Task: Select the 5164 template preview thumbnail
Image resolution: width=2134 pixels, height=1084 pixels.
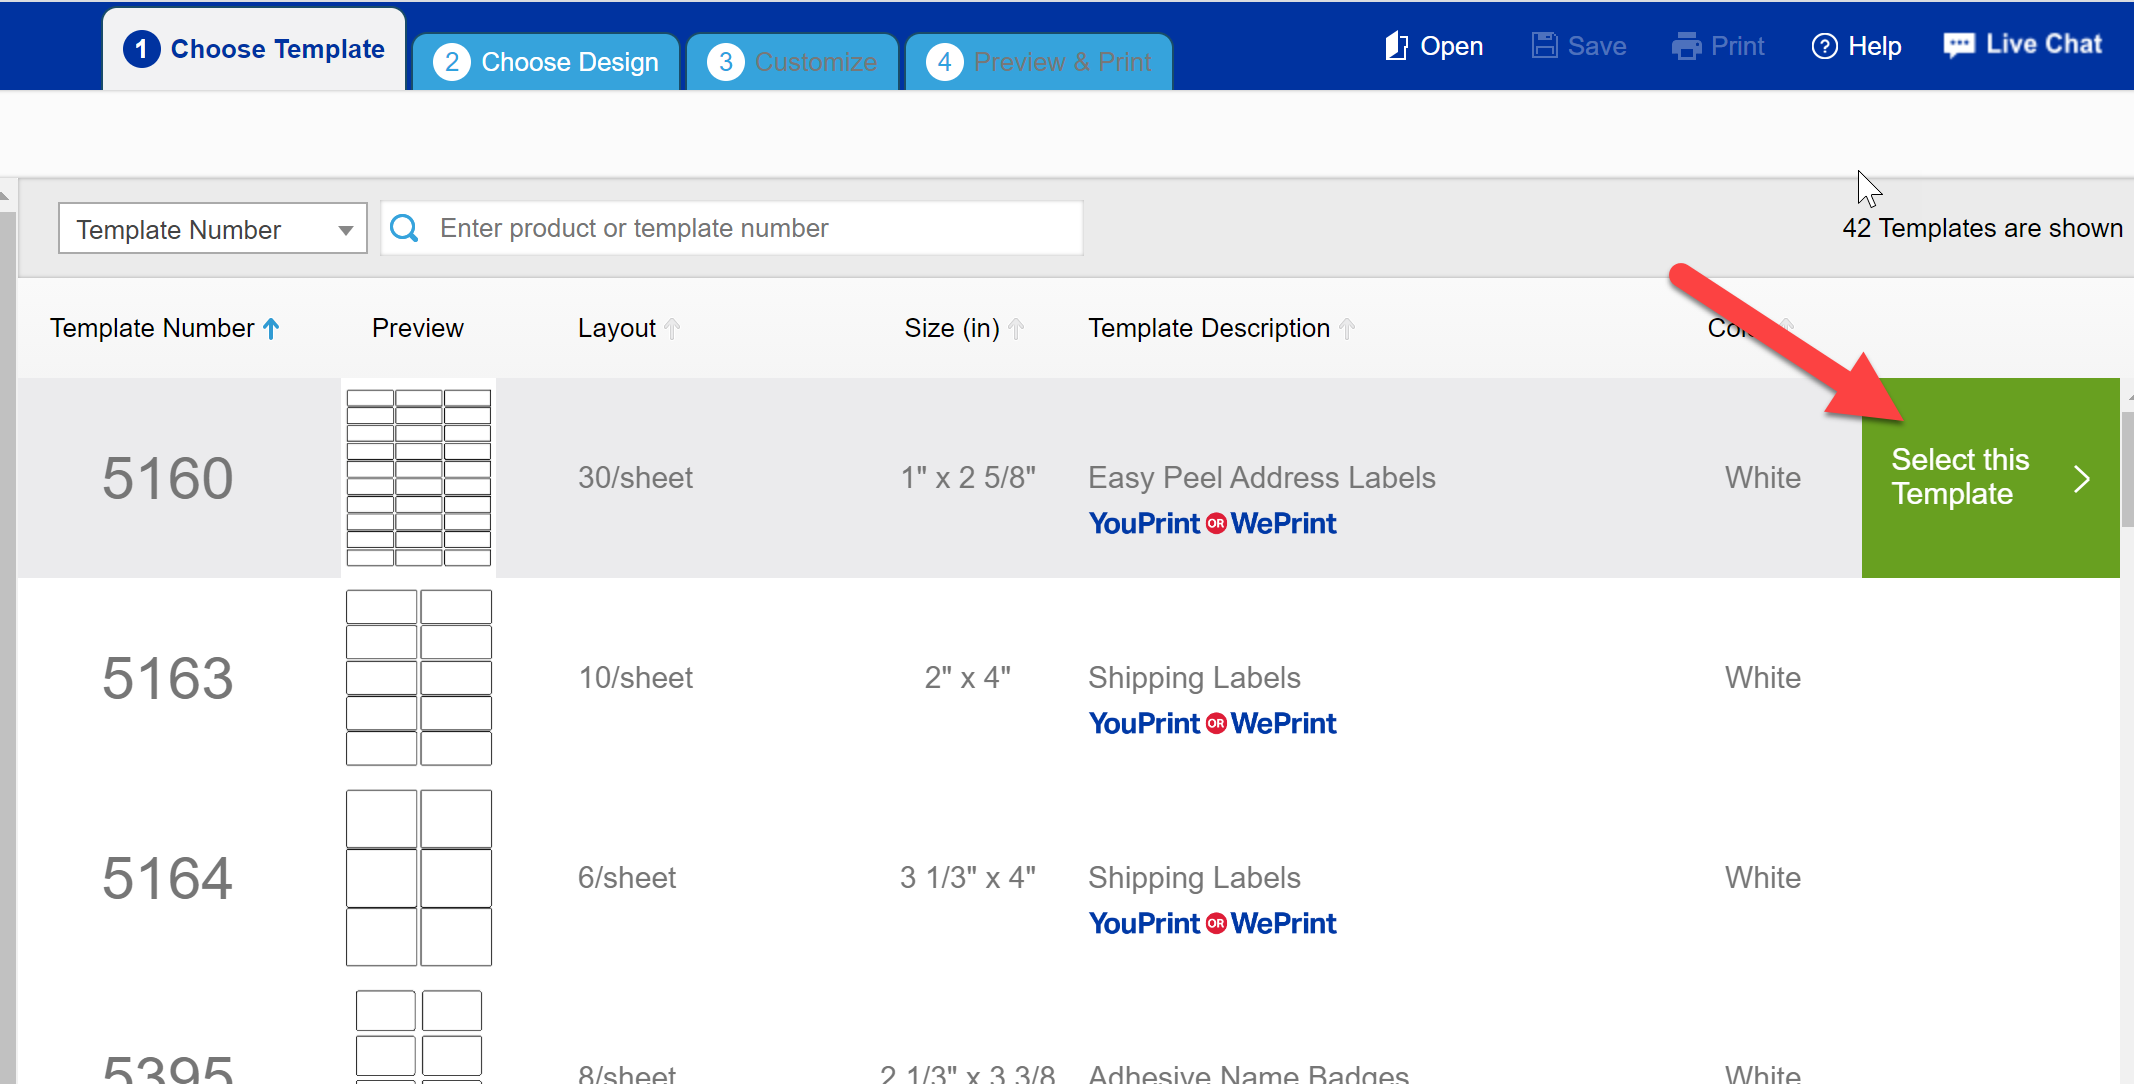Action: [x=418, y=877]
